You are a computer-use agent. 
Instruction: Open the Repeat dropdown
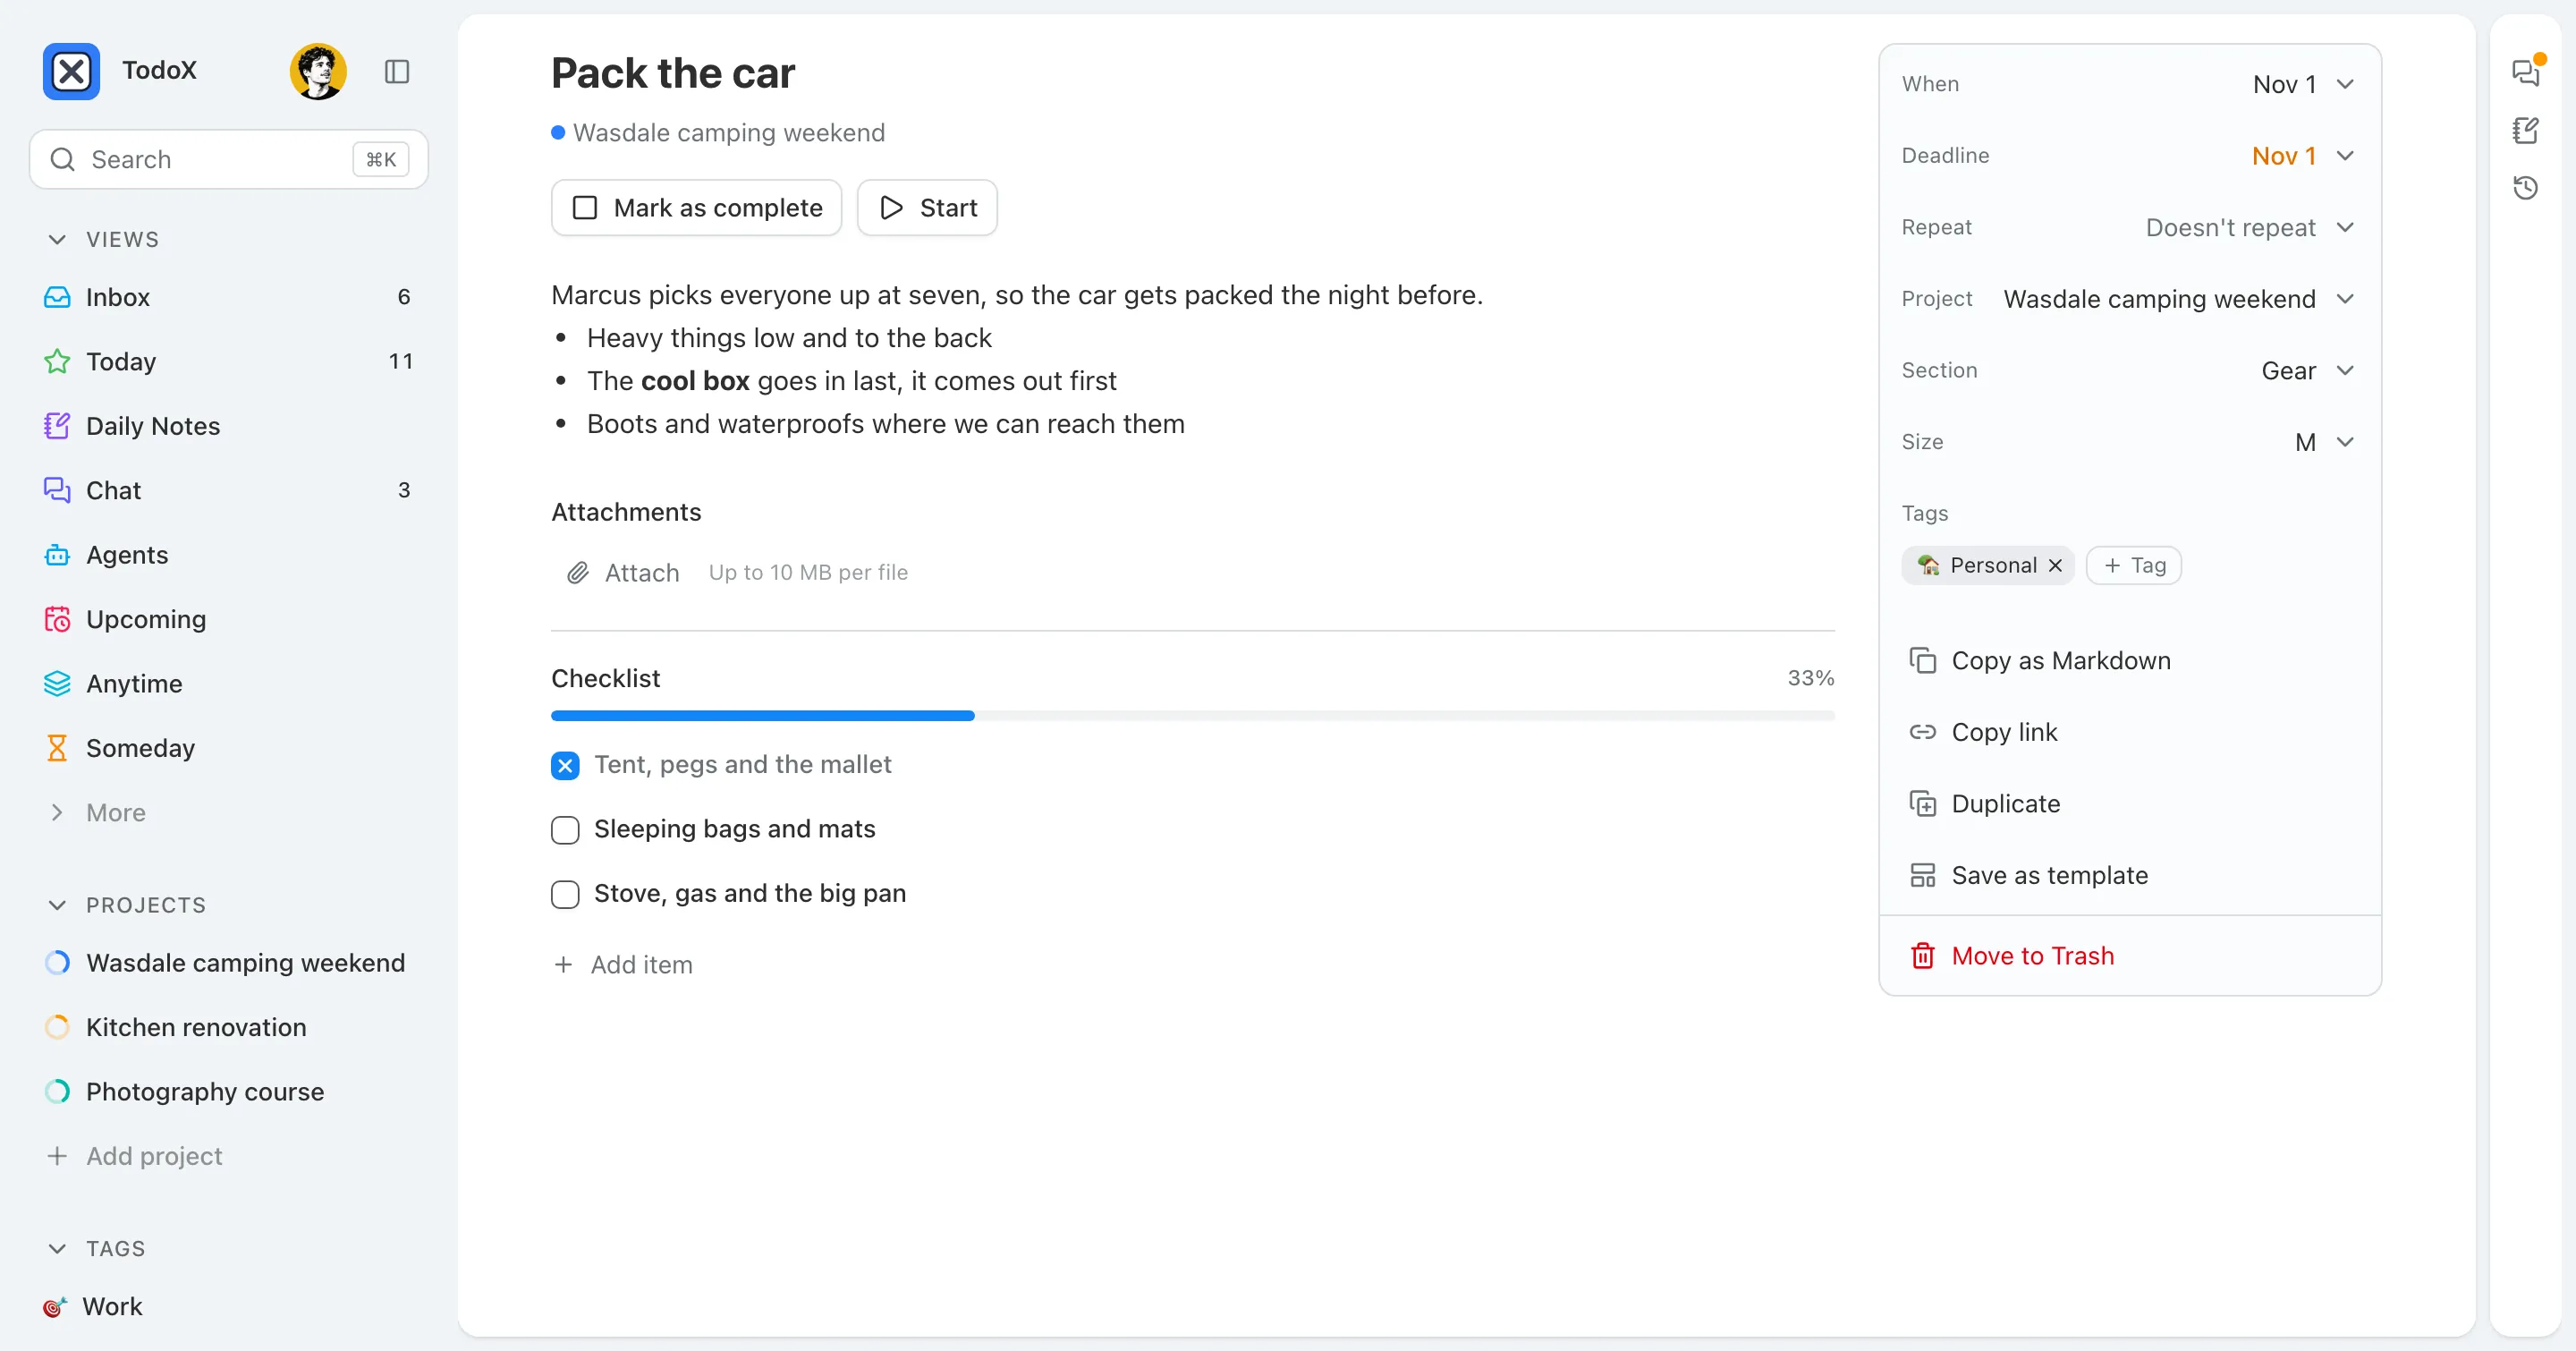click(2250, 228)
